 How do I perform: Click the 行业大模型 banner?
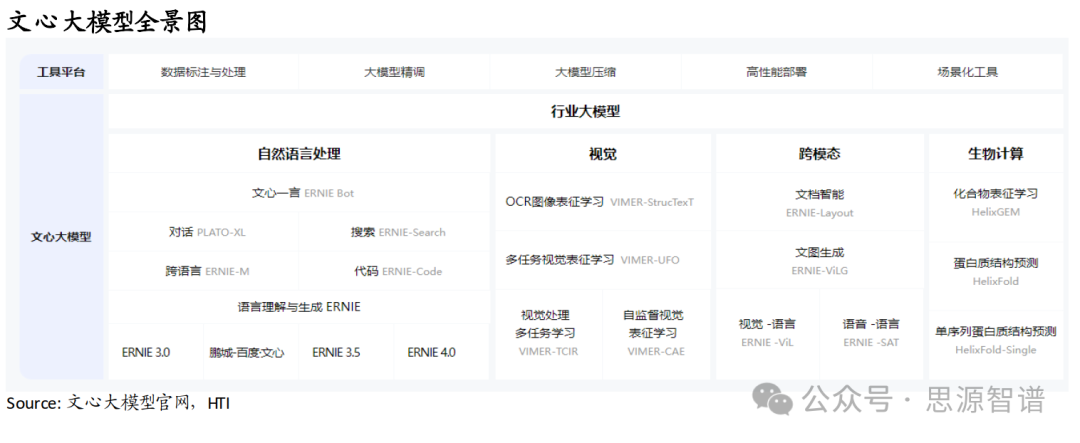pos(585,112)
